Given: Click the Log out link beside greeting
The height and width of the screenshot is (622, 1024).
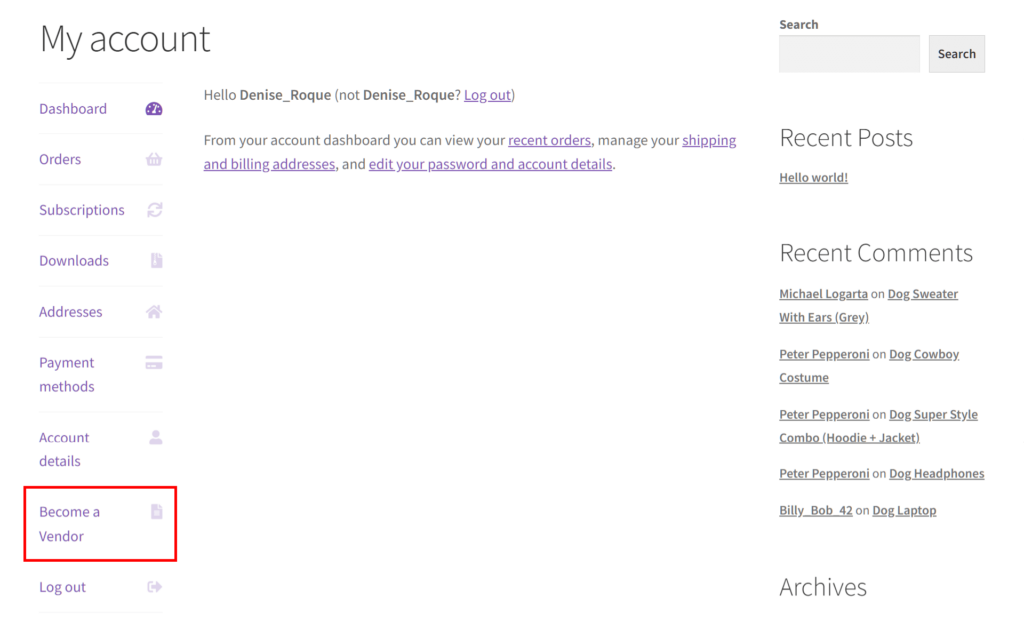Looking at the screenshot, I should tap(487, 95).
